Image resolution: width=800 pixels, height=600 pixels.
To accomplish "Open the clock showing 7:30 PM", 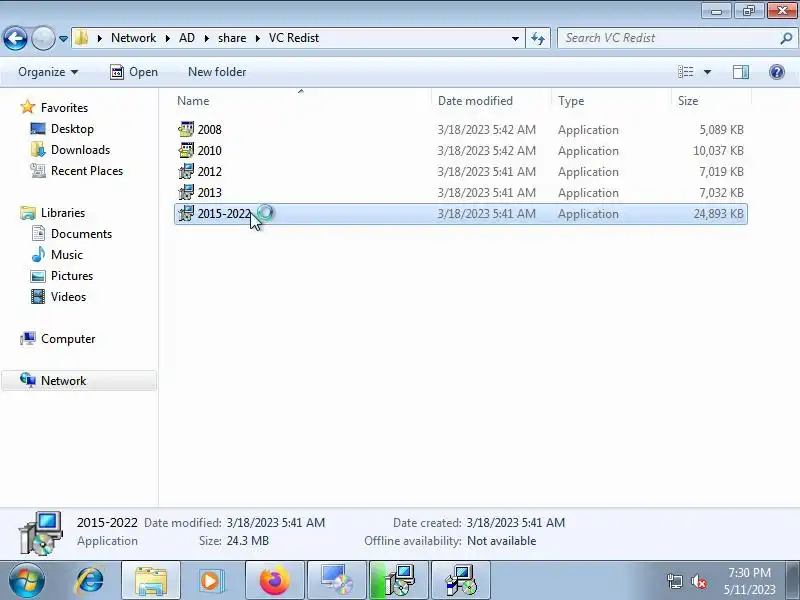I will (749, 581).
